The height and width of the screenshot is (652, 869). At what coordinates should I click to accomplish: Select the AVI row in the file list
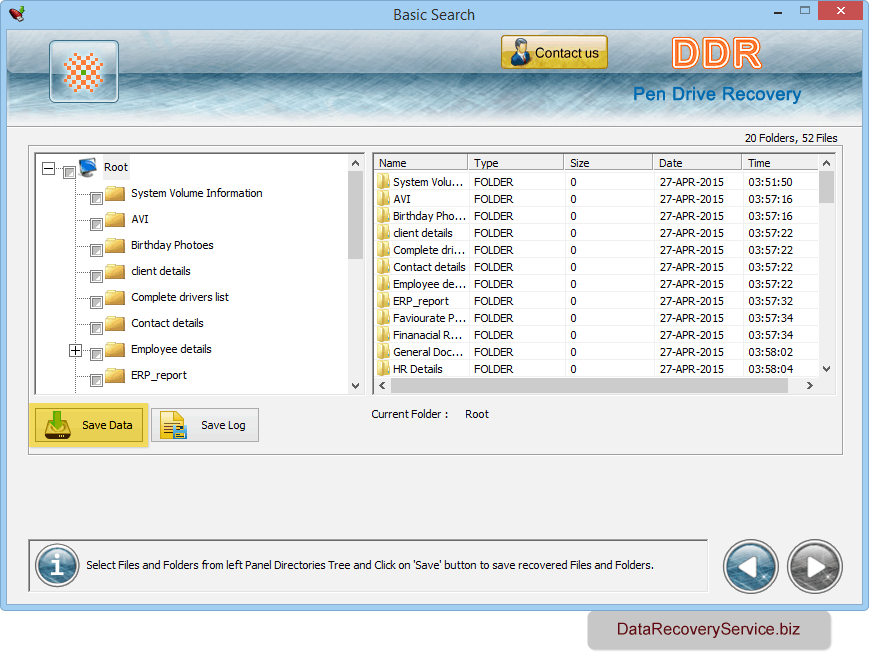pyautogui.click(x=596, y=199)
